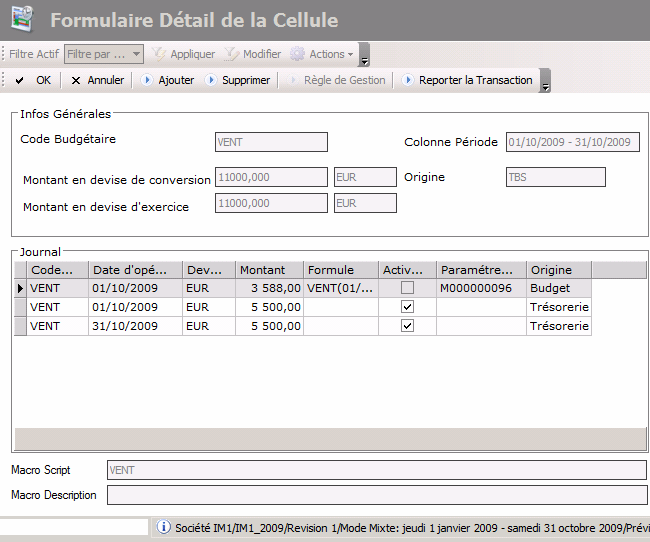The height and width of the screenshot is (542, 650).
Task: Uncheck Activ for 31/10/2009 row
Action: point(407,326)
